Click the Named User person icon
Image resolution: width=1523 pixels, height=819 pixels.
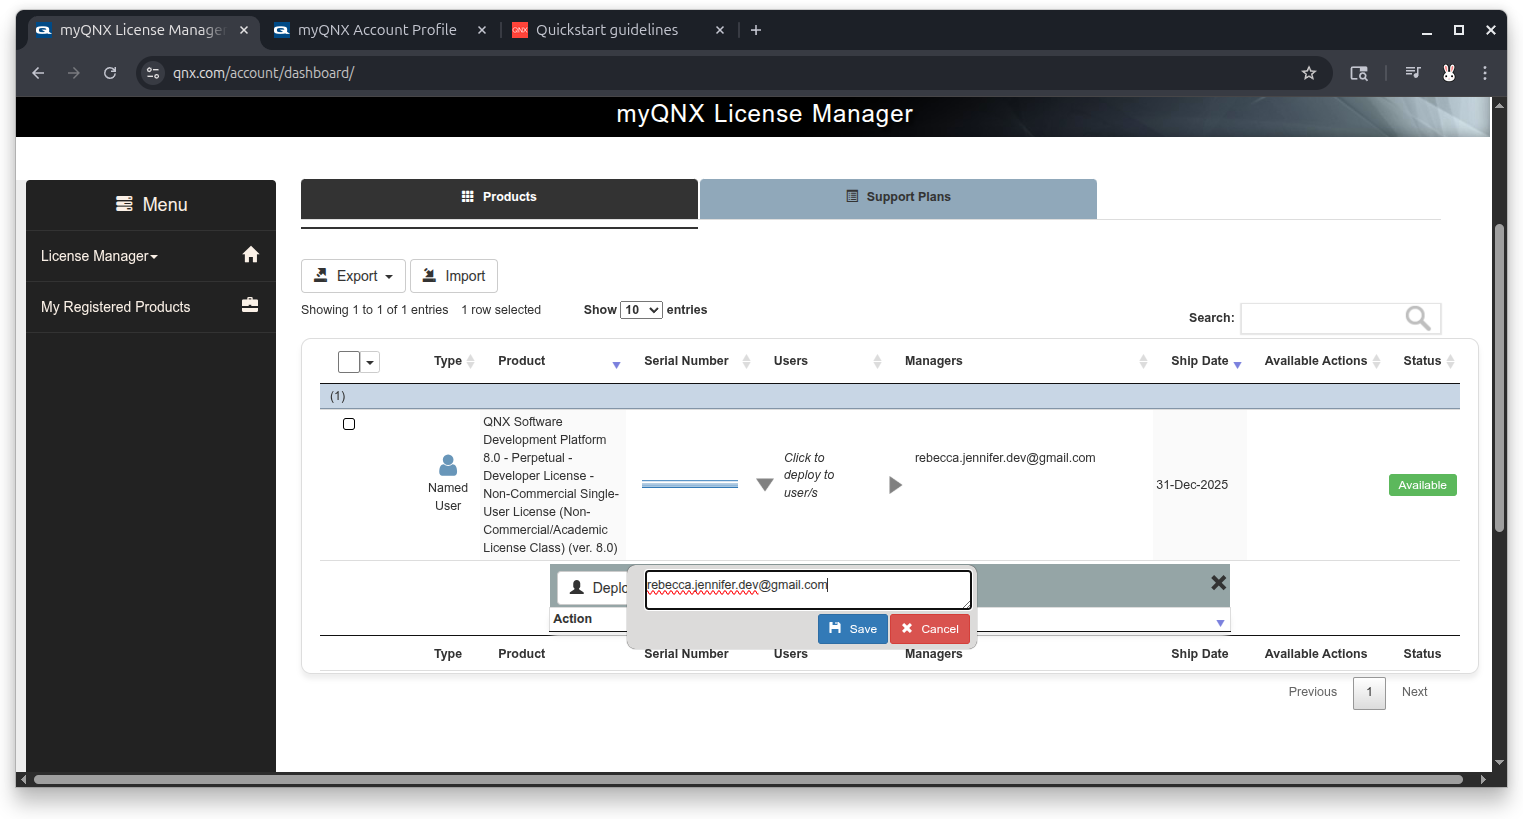click(448, 465)
